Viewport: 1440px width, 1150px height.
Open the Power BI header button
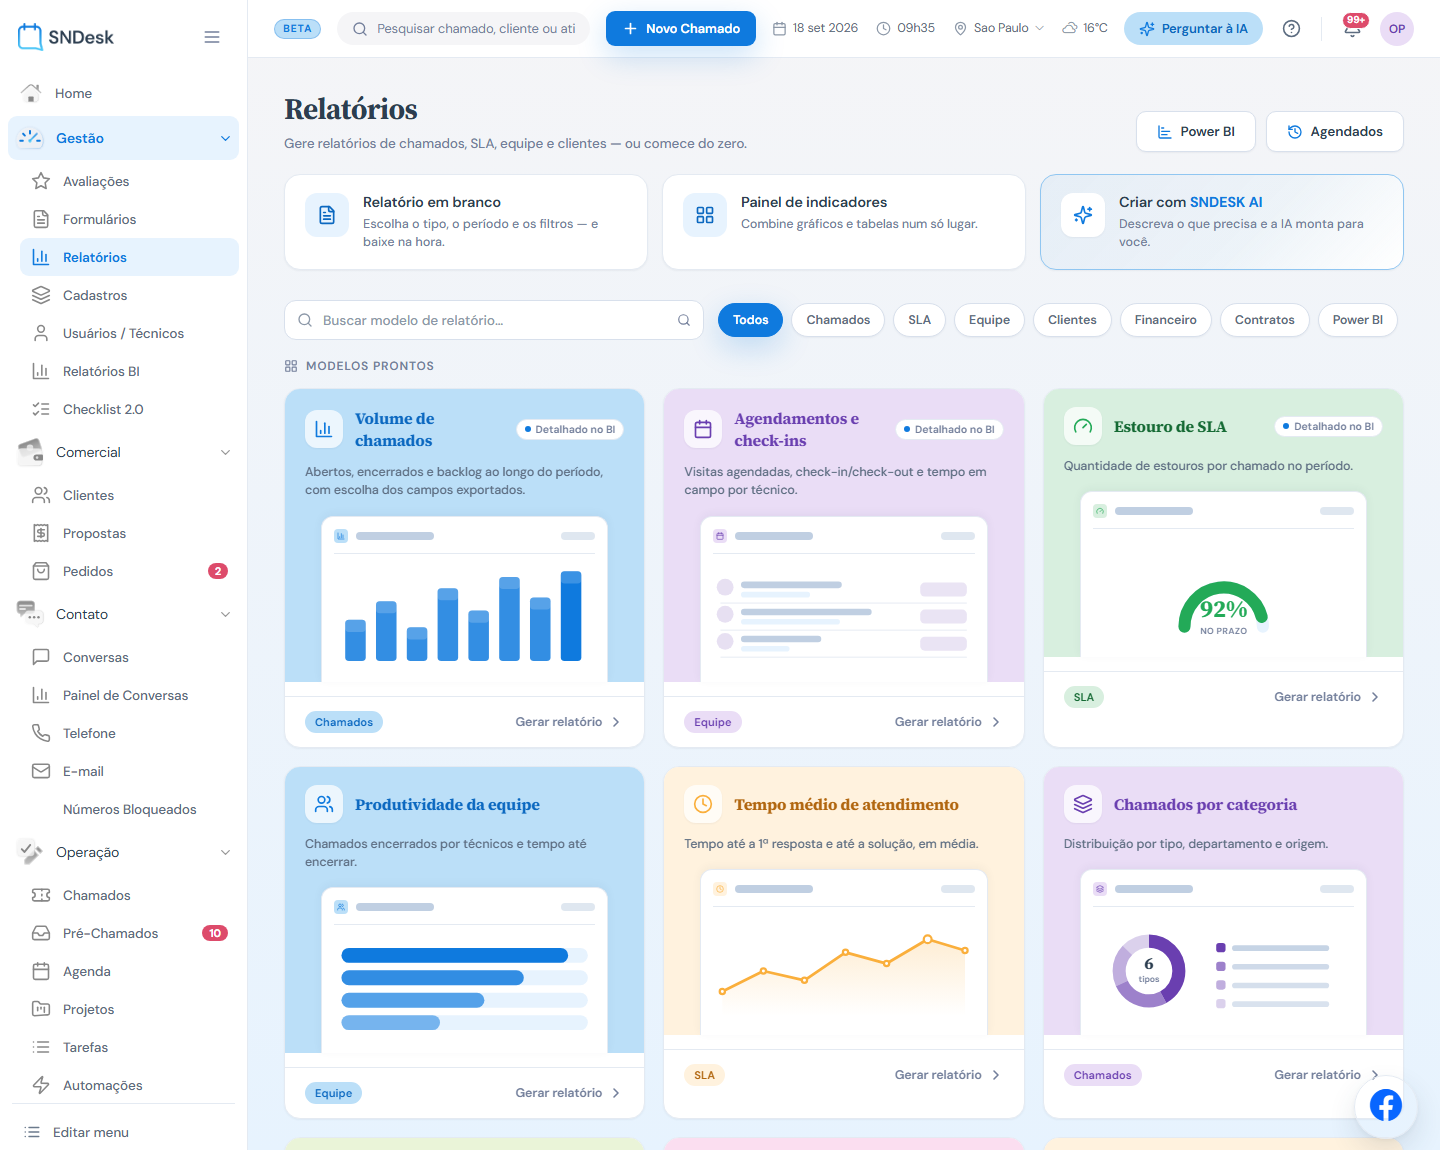[1196, 131]
